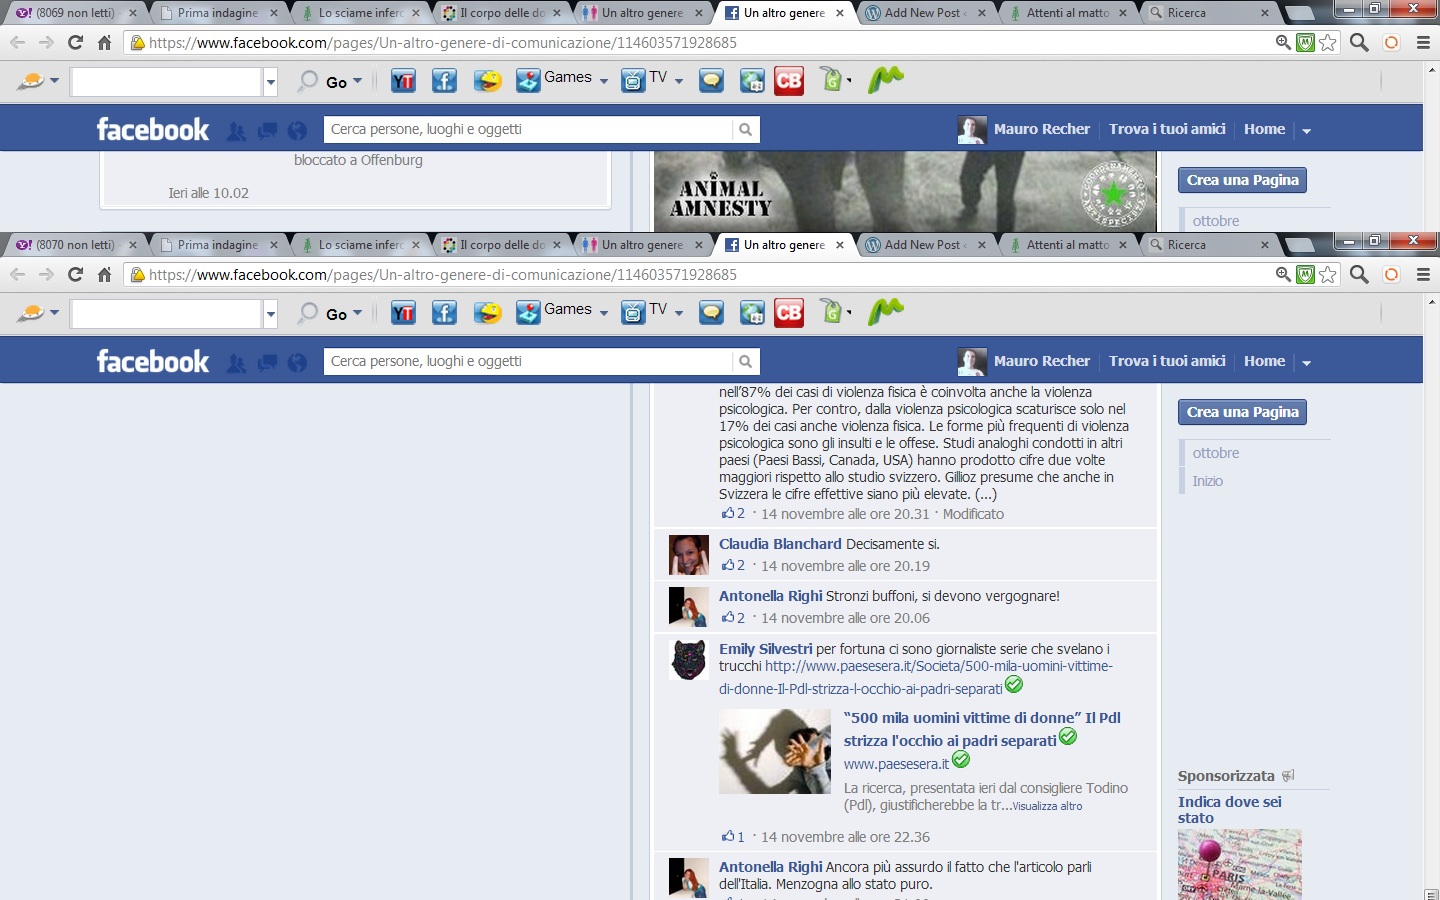
Task: Open the Animal Amnesty banner image
Action: pyautogui.click(x=904, y=191)
